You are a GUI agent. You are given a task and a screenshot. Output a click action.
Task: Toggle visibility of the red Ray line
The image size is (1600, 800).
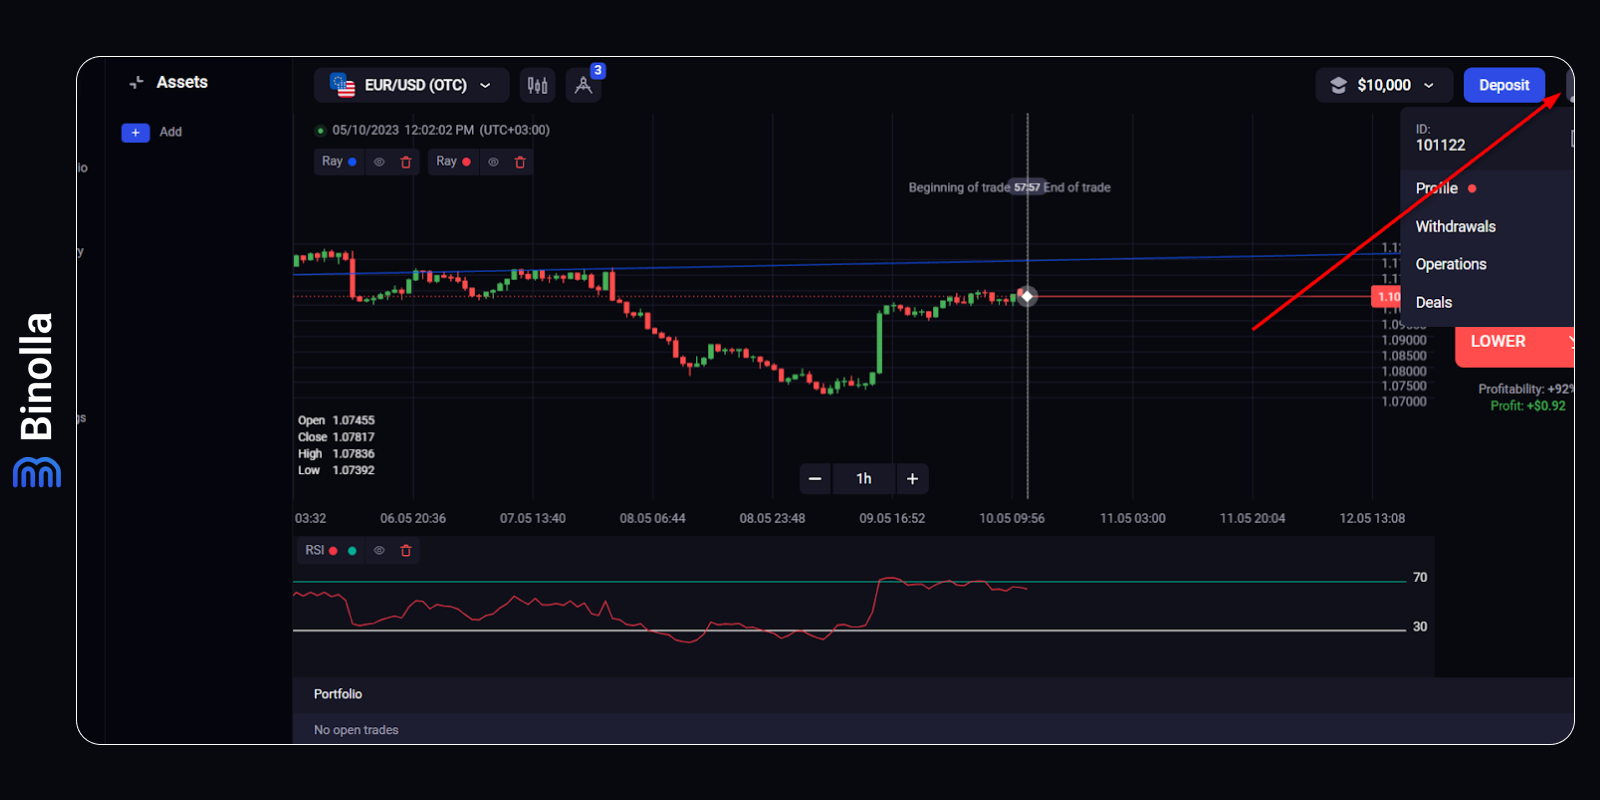[493, 162]
